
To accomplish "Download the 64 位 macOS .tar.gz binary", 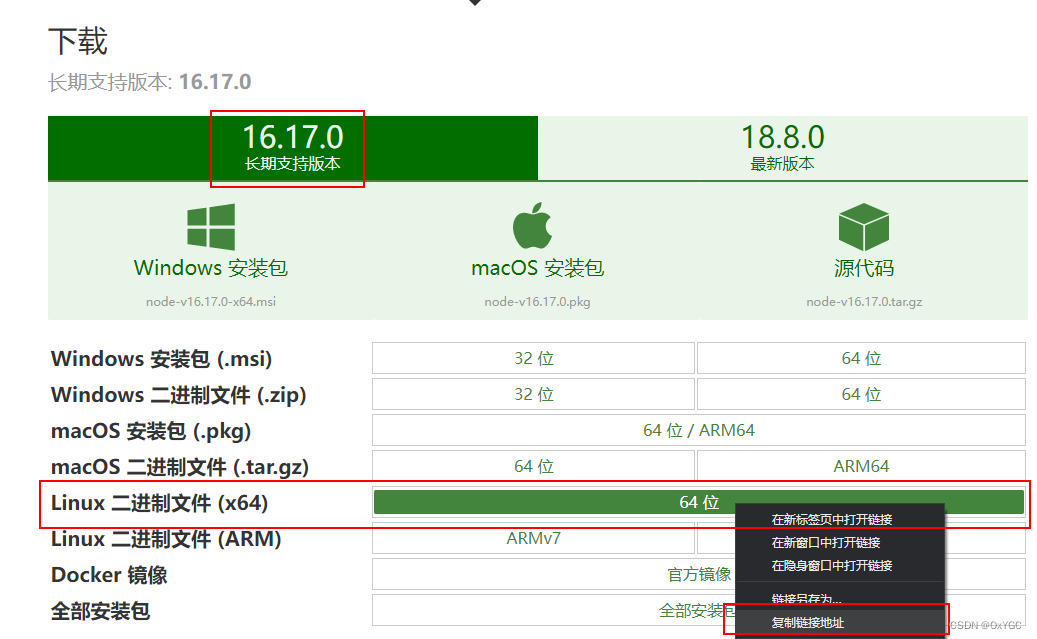I will coord(534,466).
